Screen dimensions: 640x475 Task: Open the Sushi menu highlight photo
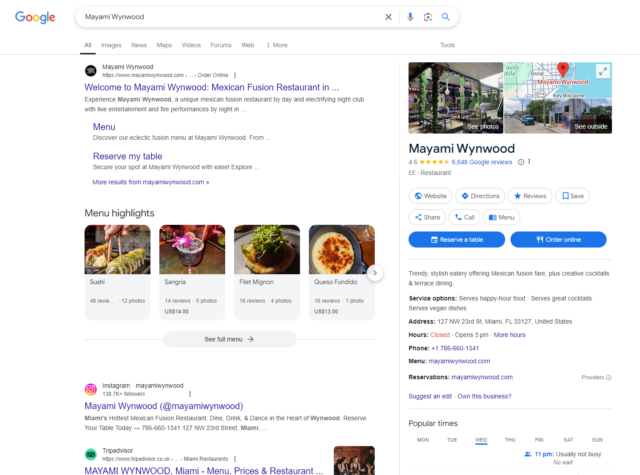pyautogui.click(x=117, y=249)
